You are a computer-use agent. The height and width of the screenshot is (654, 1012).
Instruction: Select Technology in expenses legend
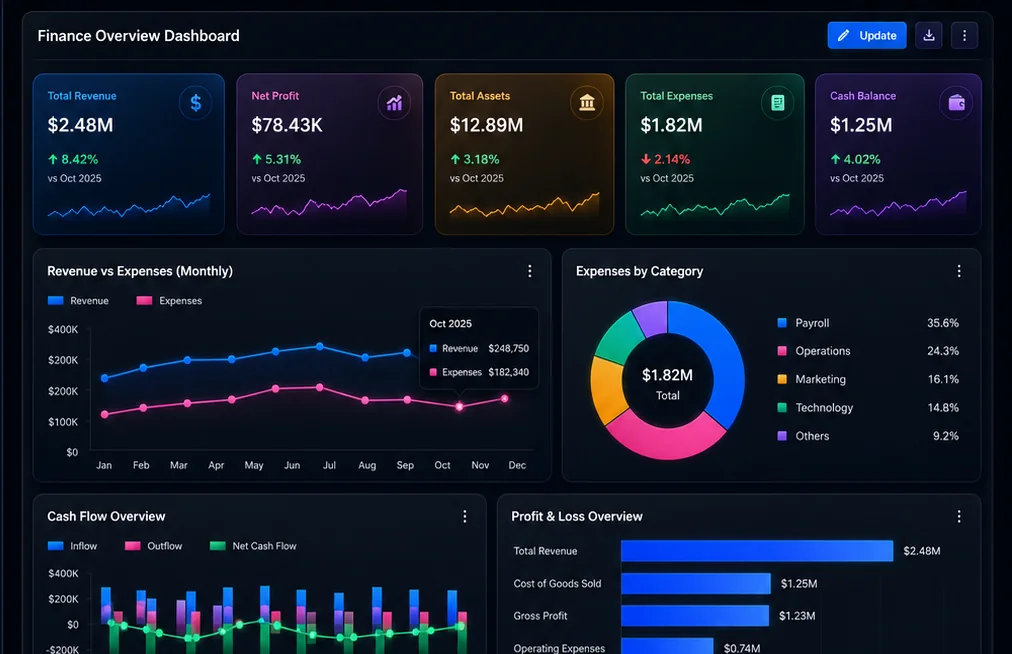click(x=815, y=408)
